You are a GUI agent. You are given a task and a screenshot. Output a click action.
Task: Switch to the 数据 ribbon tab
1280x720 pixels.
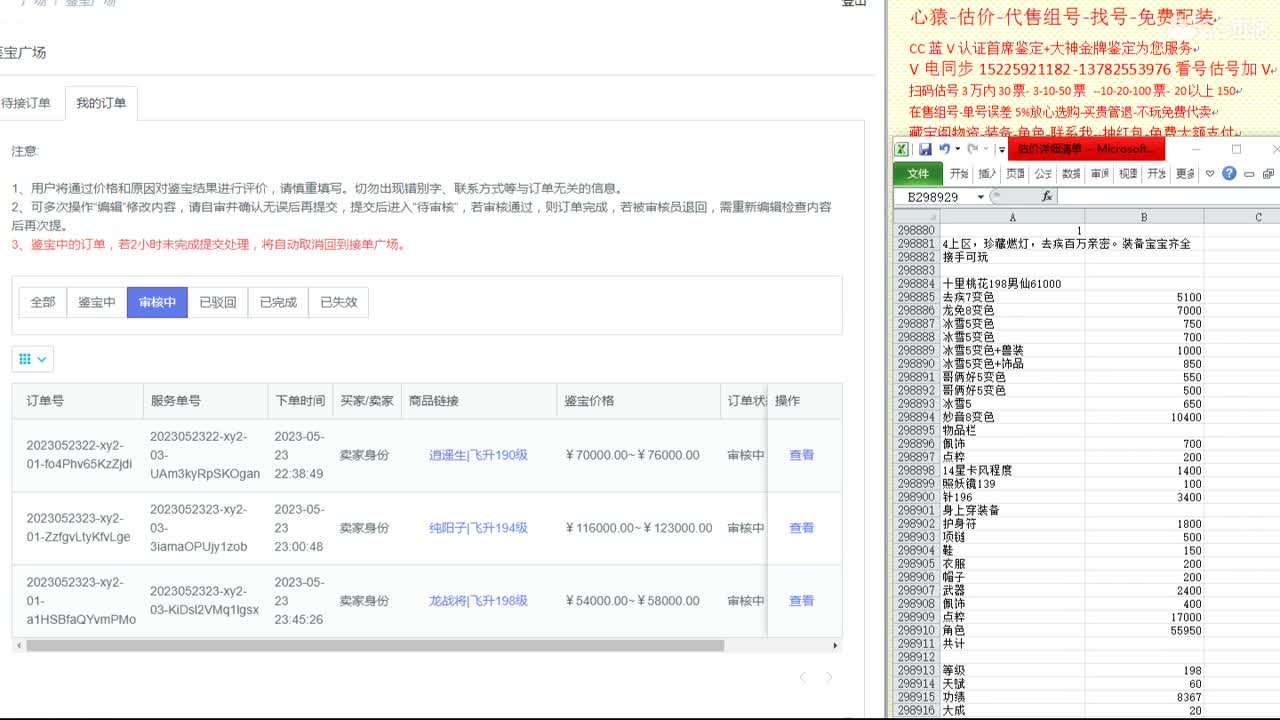[1073, 174]
